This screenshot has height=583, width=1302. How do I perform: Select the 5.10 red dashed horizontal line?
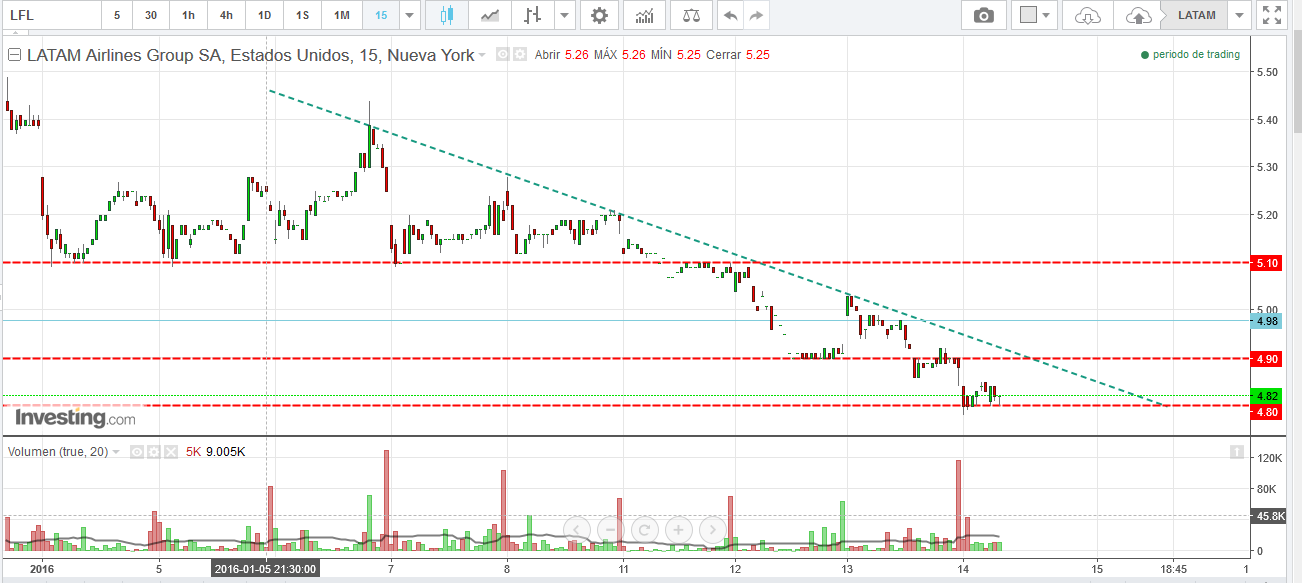tap(626, 263)
